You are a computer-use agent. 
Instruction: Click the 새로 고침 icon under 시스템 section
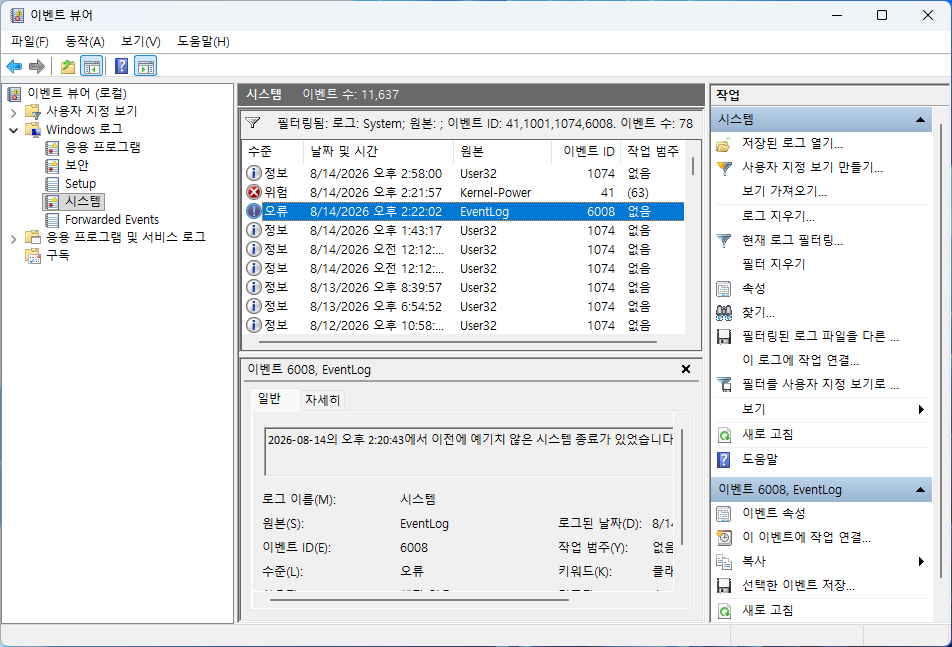pos(724,435)
